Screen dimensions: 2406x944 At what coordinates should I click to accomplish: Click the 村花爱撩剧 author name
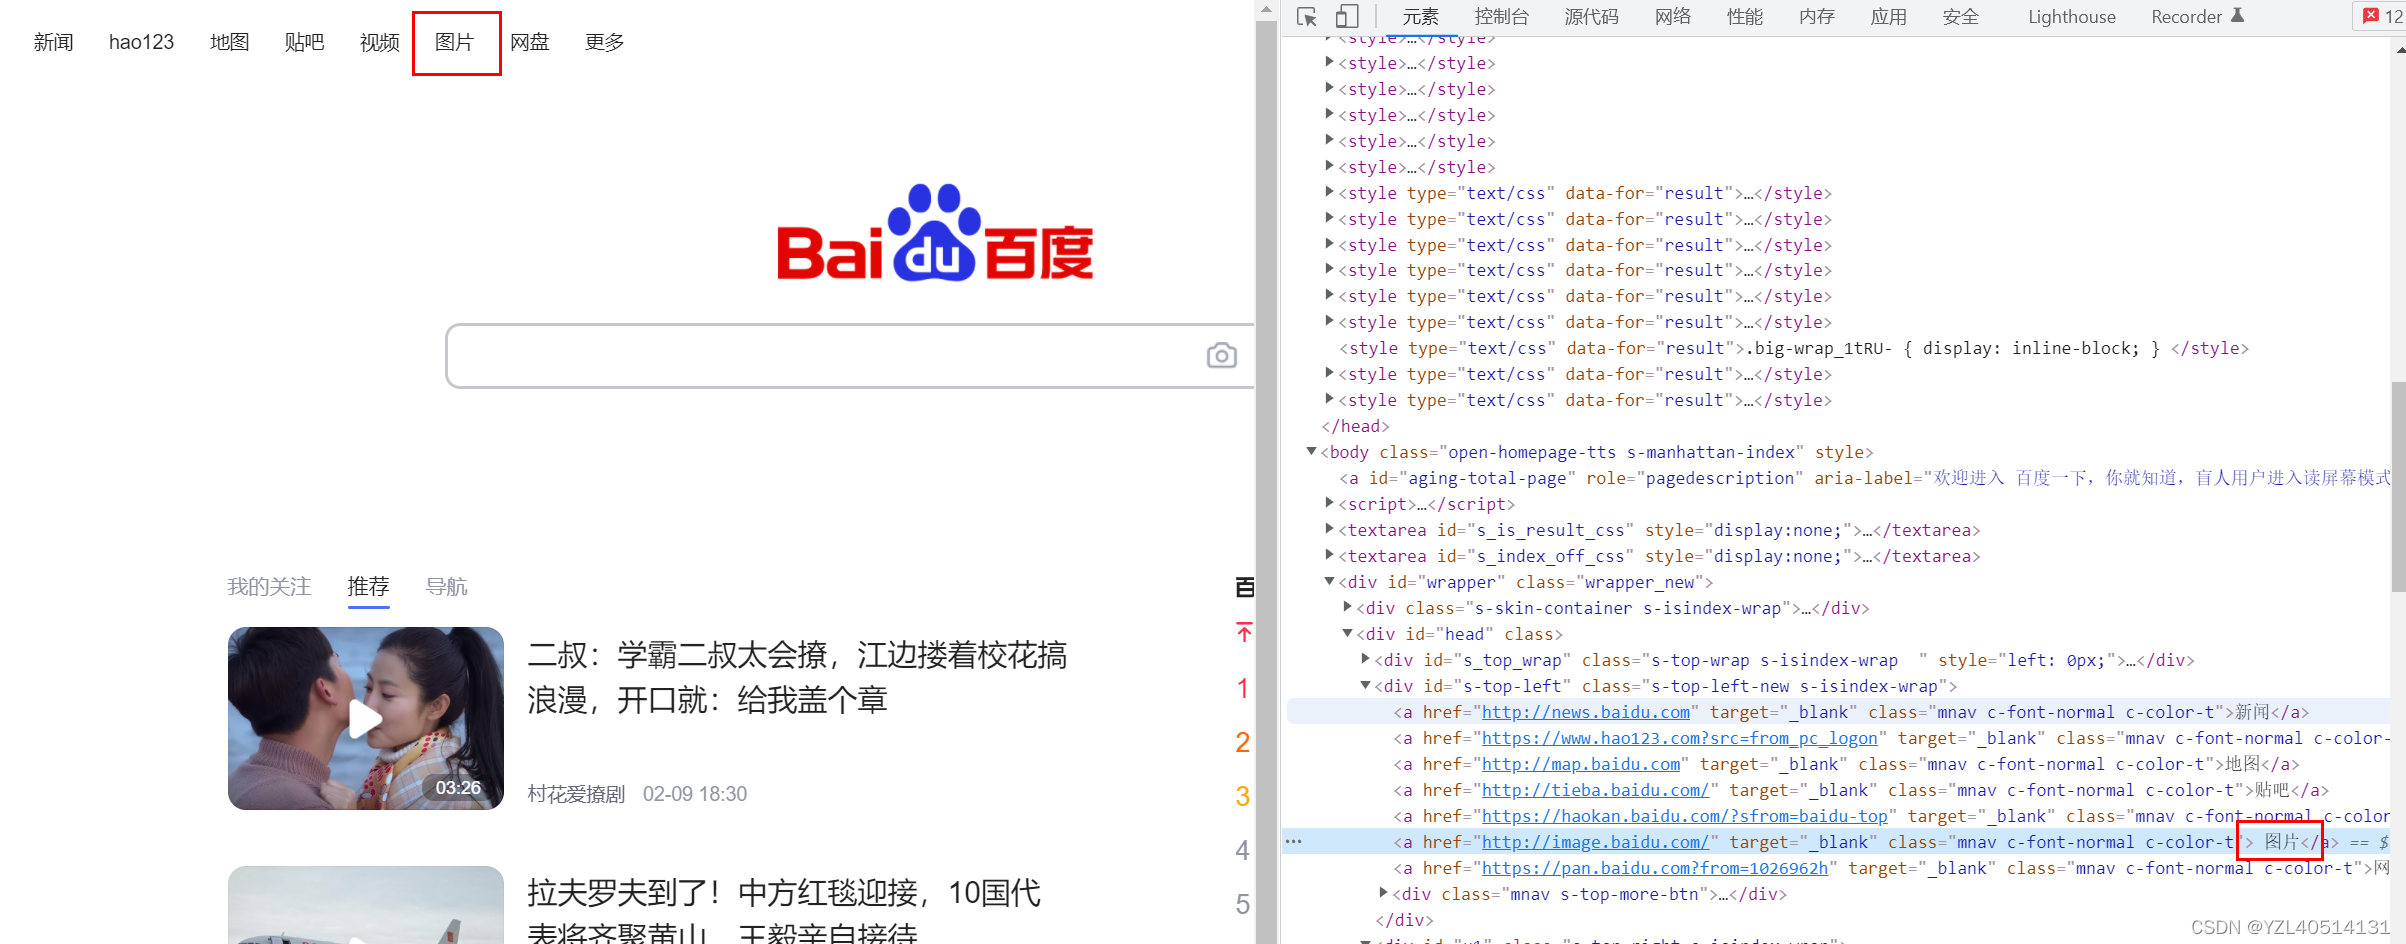[576, 794]
